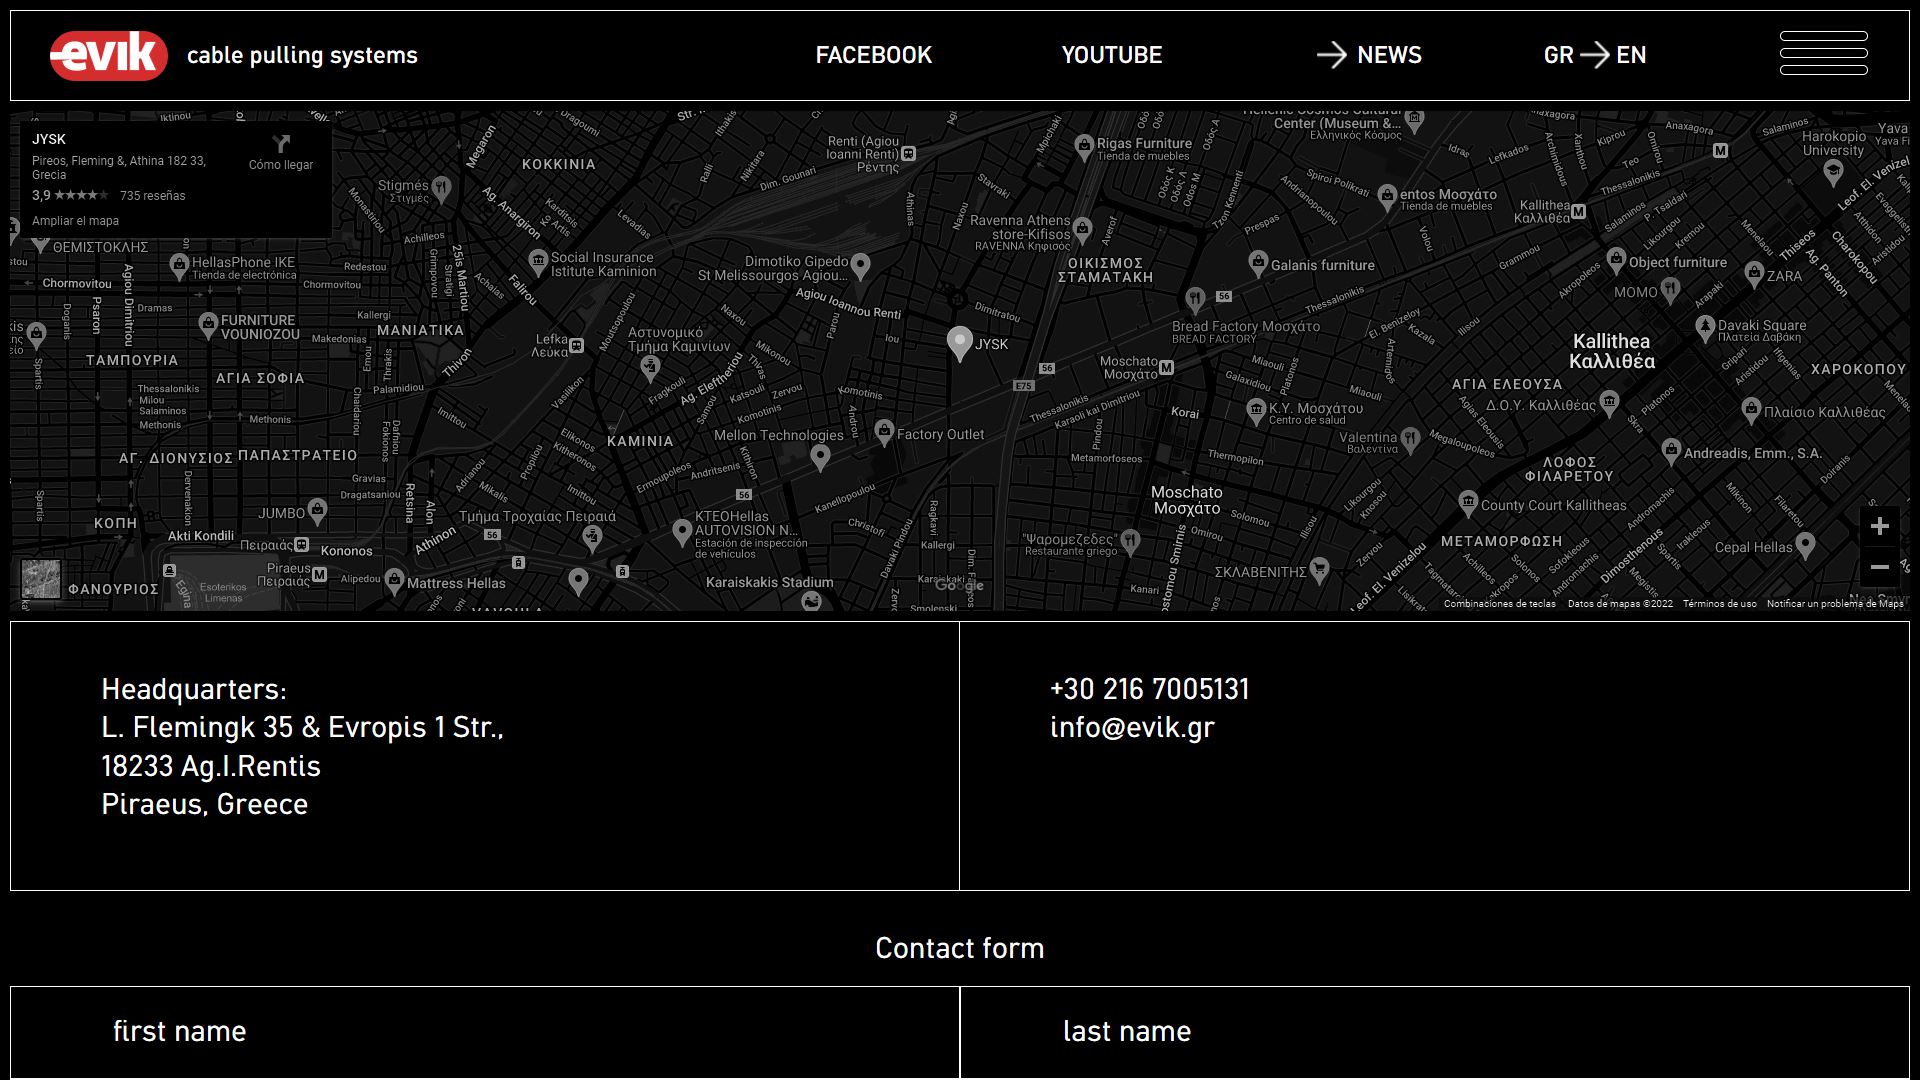This screenshot has height=1080, width=1920.
Task: Open Notificar un problema de Maps
Action: pyautogui.click(x=1834, y=604)
